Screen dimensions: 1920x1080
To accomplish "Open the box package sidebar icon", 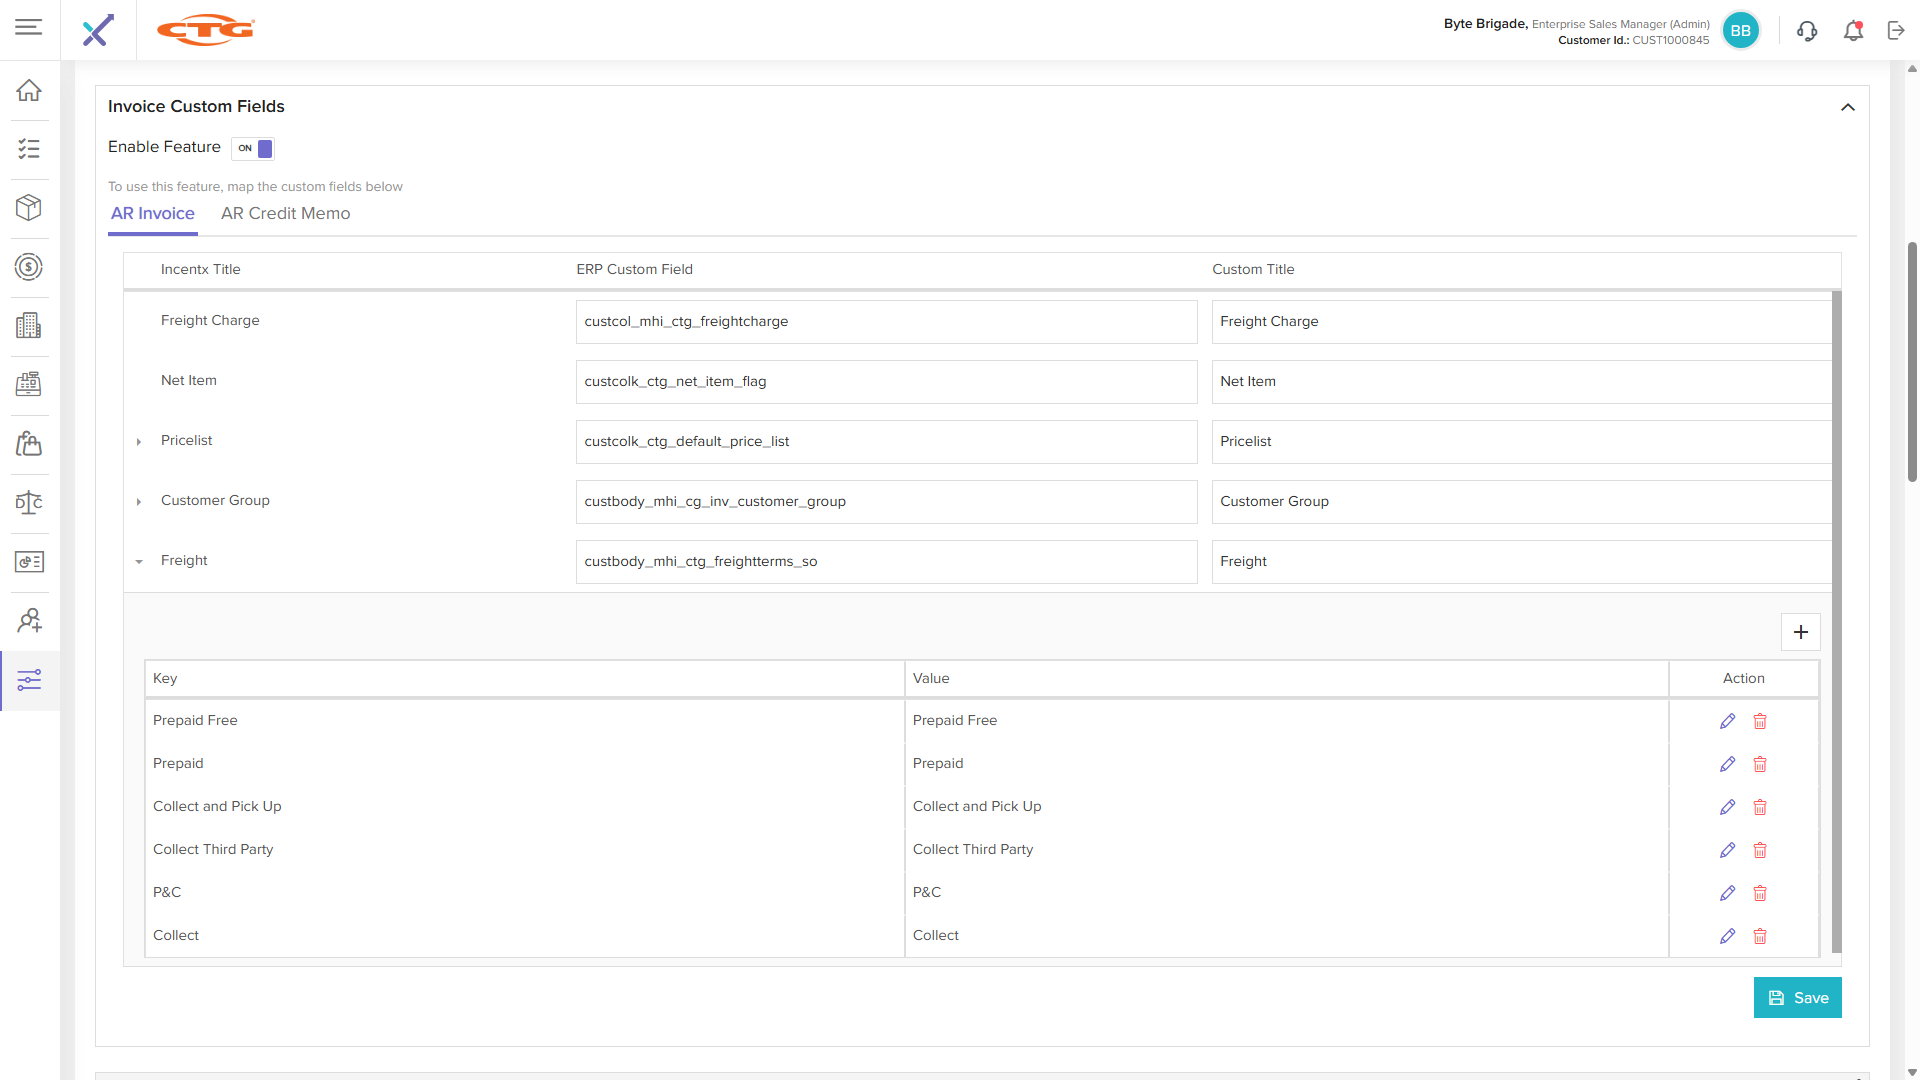I will tap(29, 208).
